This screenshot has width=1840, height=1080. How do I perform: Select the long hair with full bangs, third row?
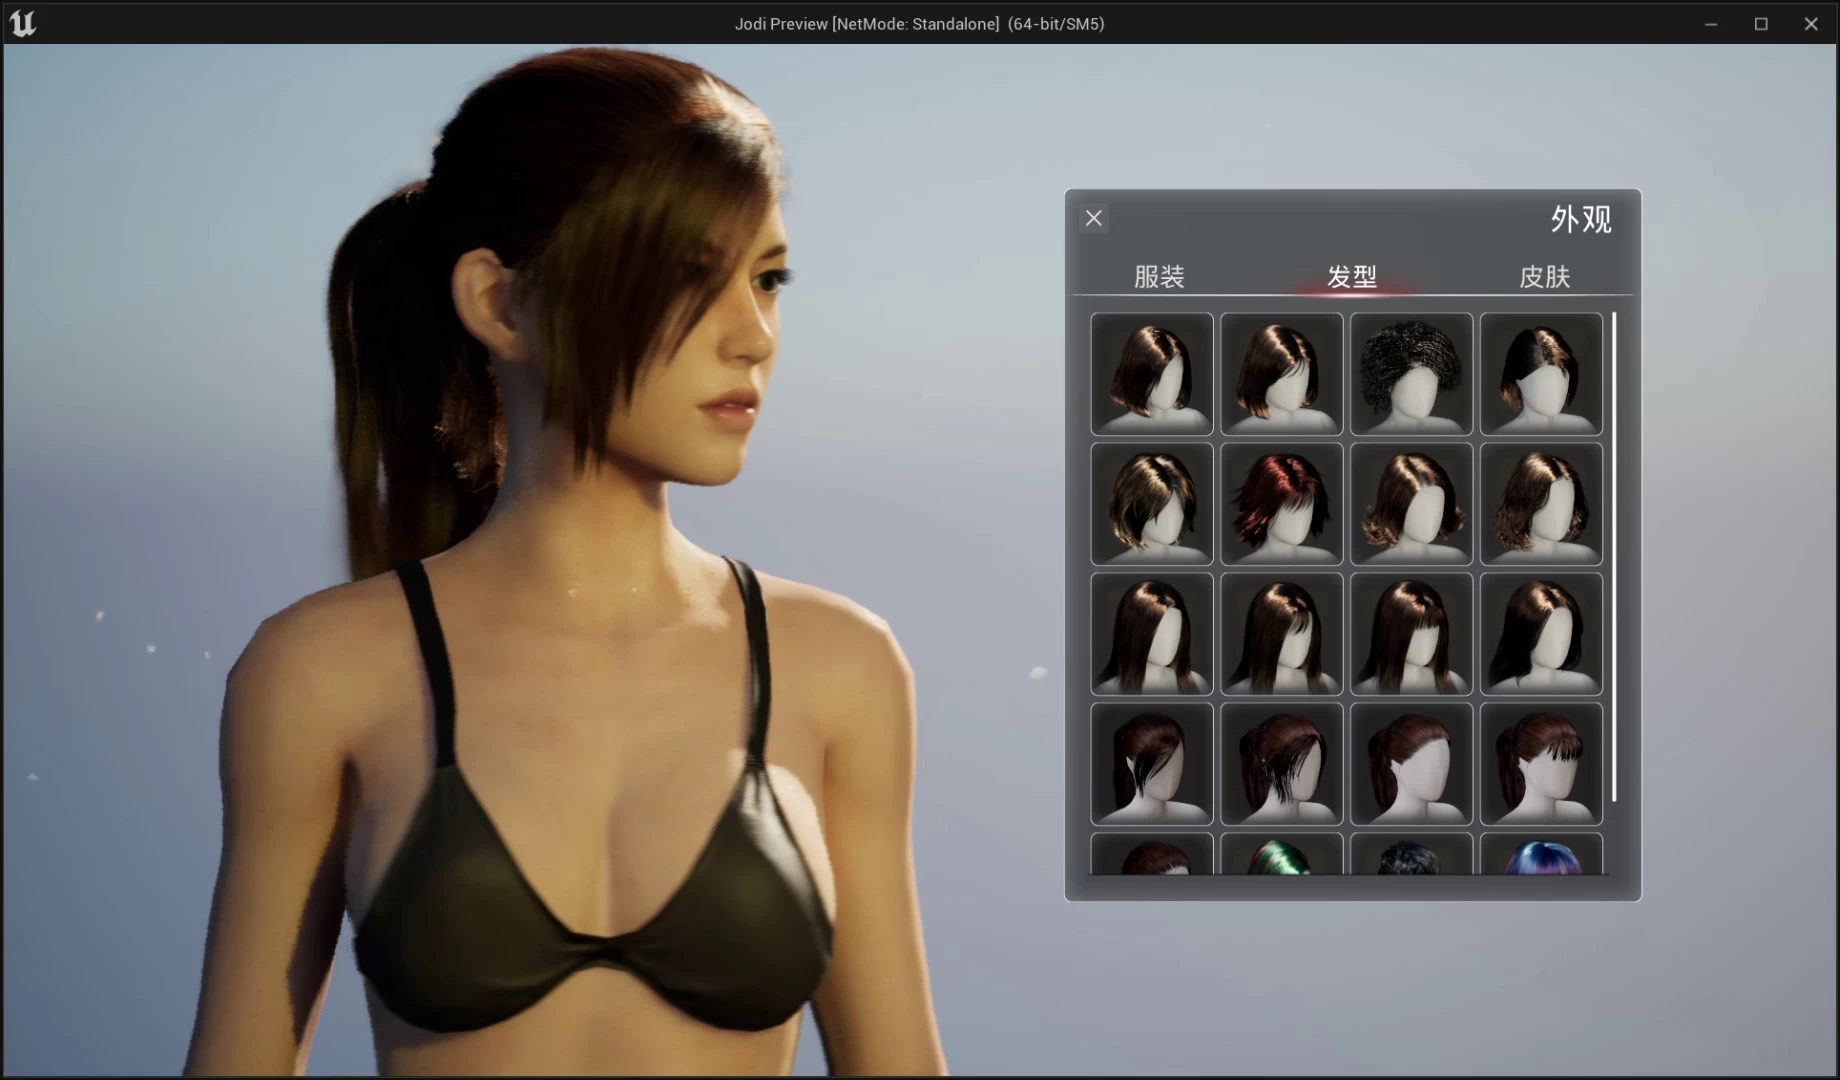[1411, 634]
